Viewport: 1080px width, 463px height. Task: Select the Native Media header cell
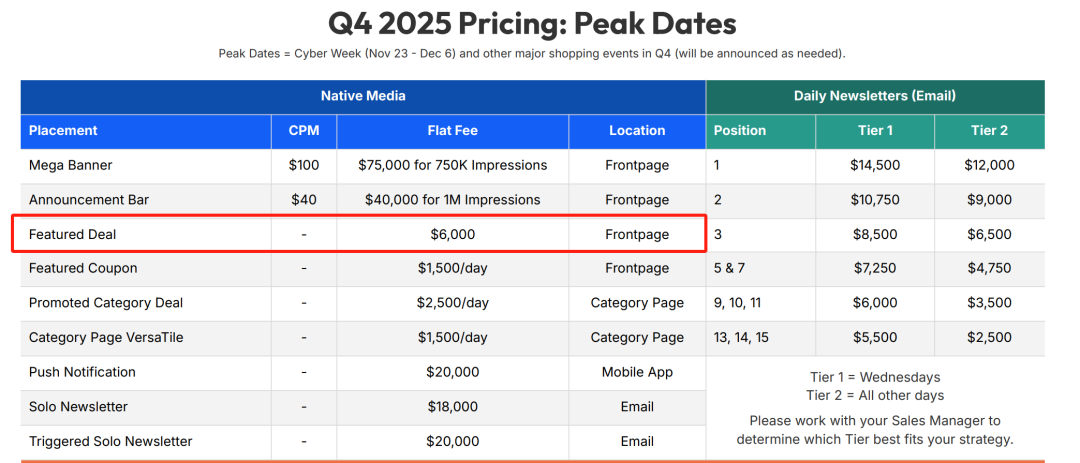click(x=363, y=96)
